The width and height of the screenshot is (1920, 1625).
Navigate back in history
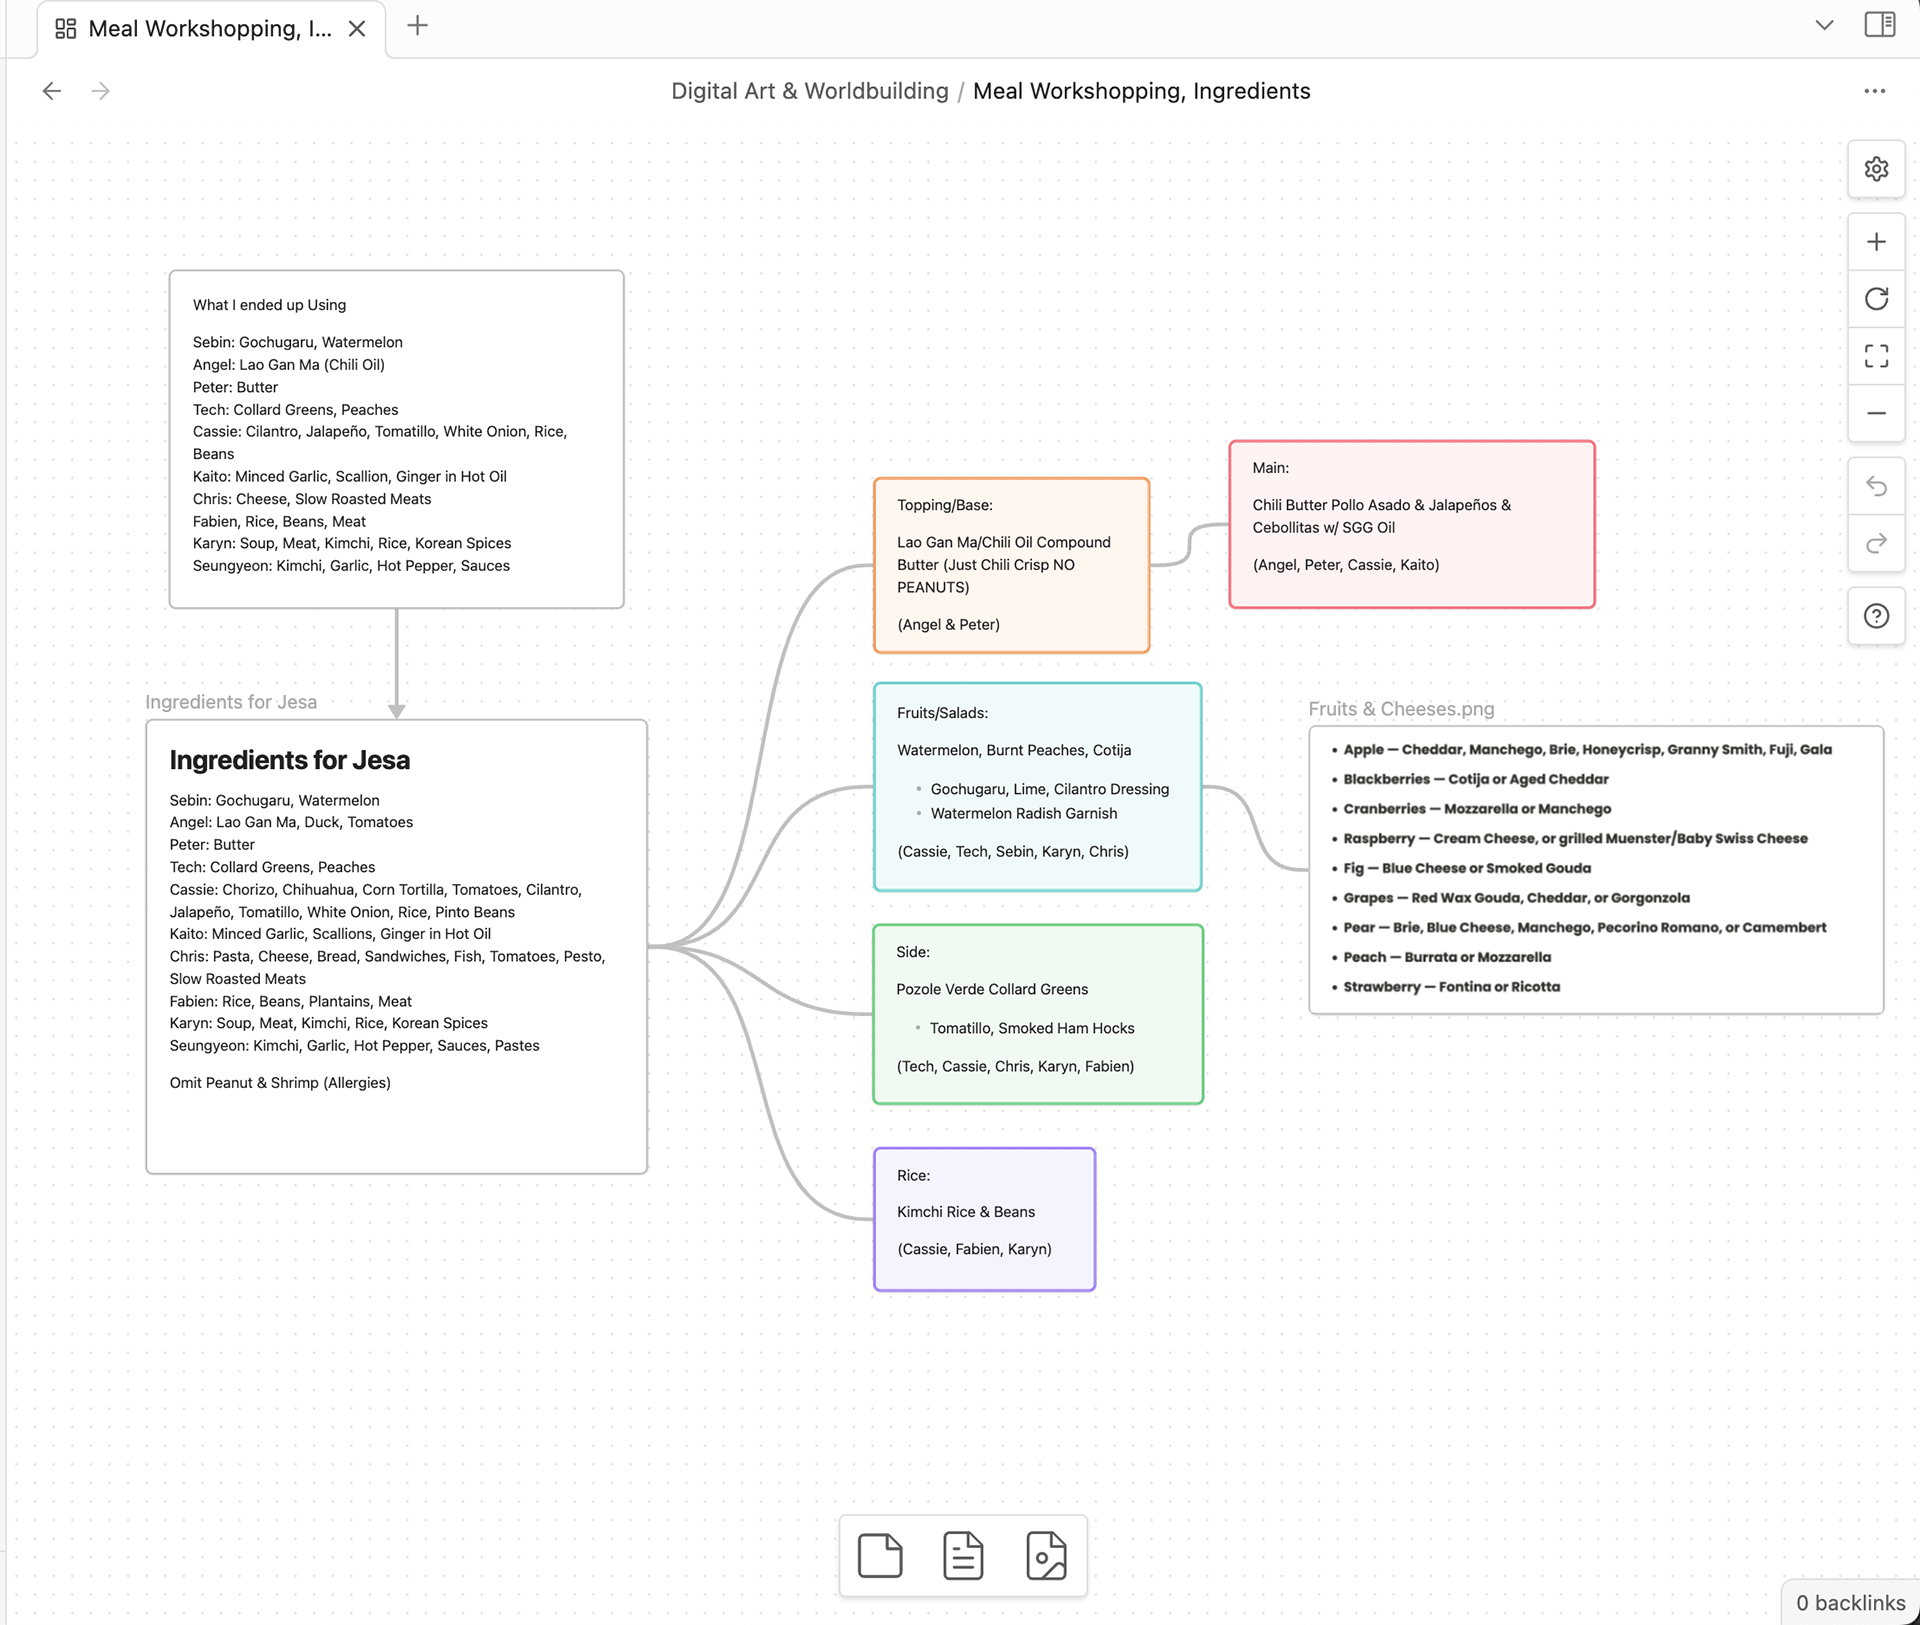tap(52, 91)
